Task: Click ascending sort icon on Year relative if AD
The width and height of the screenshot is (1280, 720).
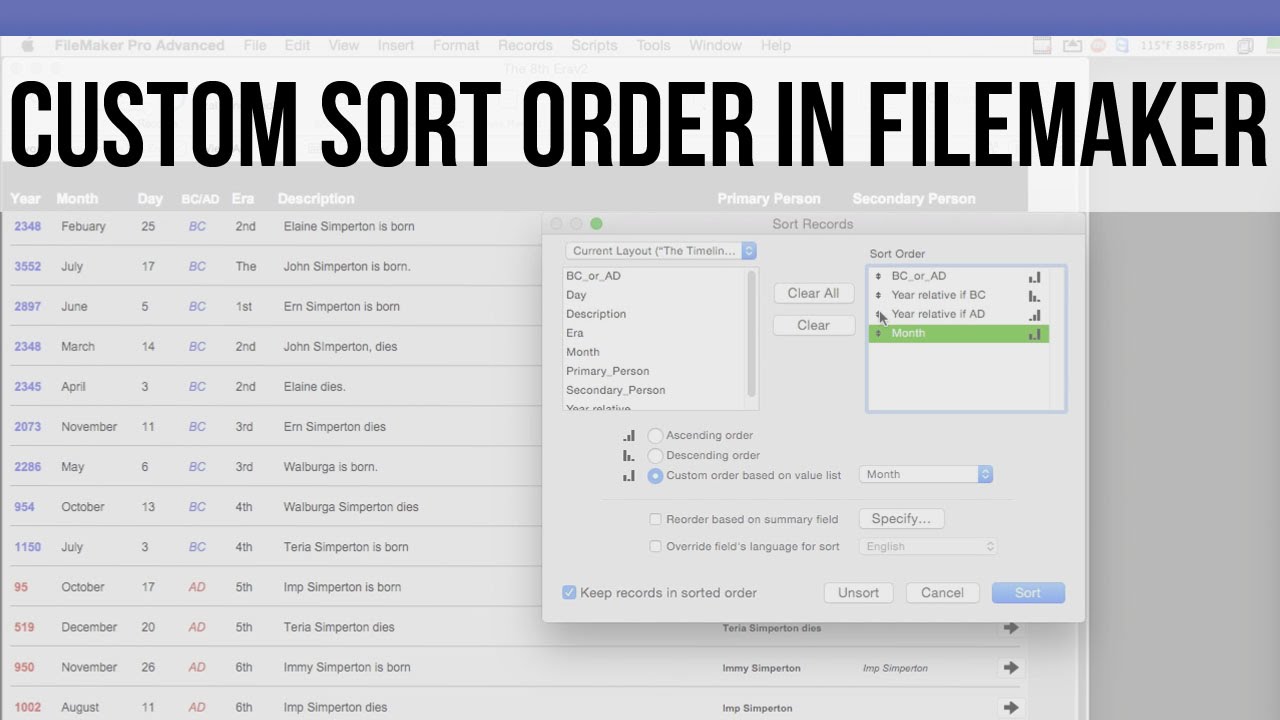Action: click(x=1034, y=315)
